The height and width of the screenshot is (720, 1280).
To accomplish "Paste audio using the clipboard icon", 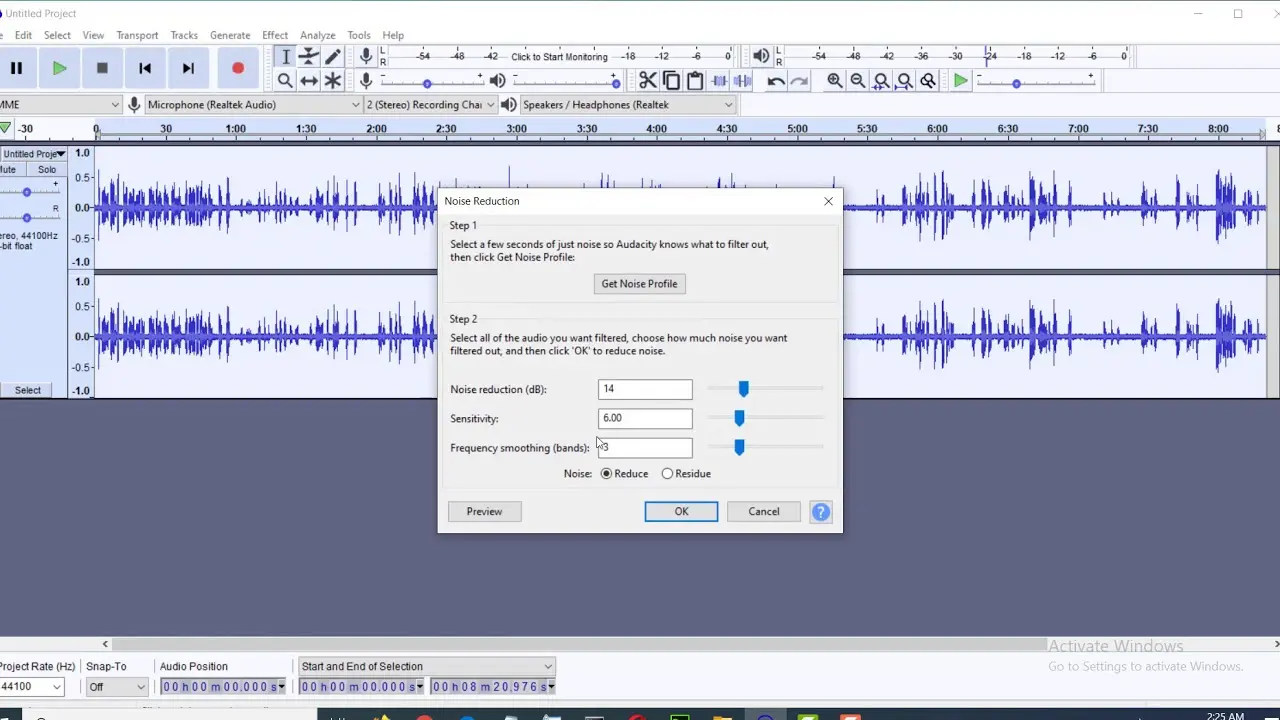I will point(695,81).
